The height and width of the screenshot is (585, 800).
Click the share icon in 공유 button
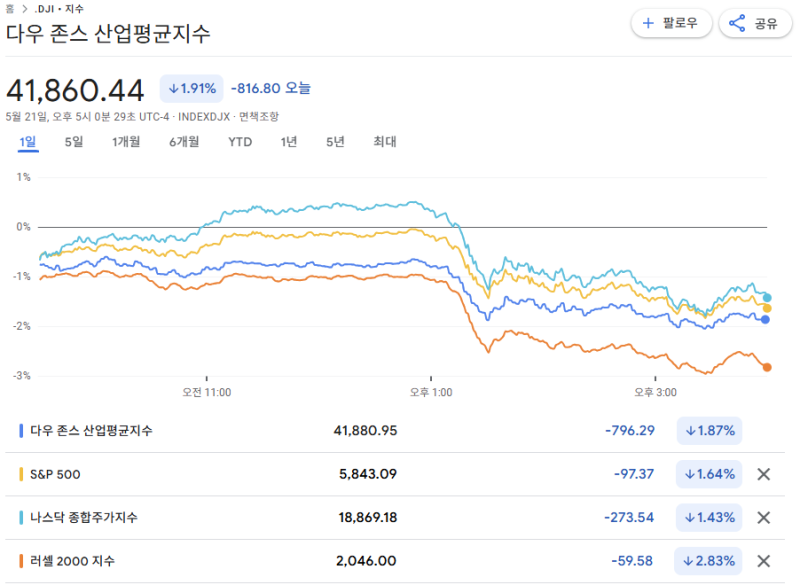[737, 23]
